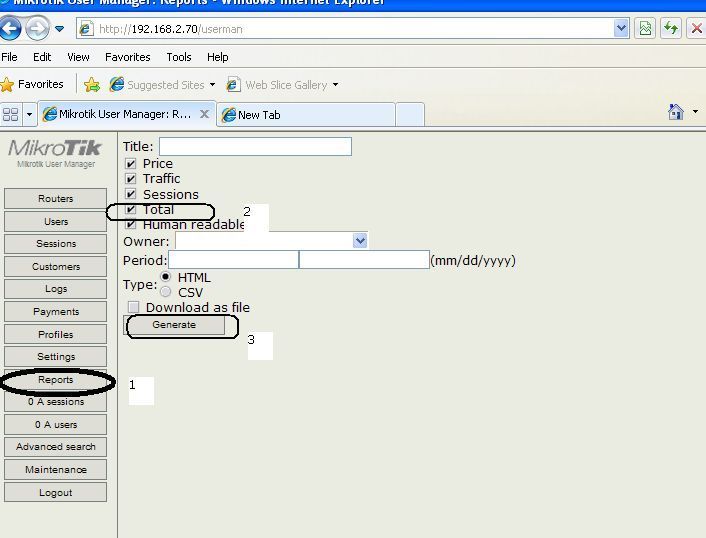
Task: Click the address bar URL text
Action: 171,29
